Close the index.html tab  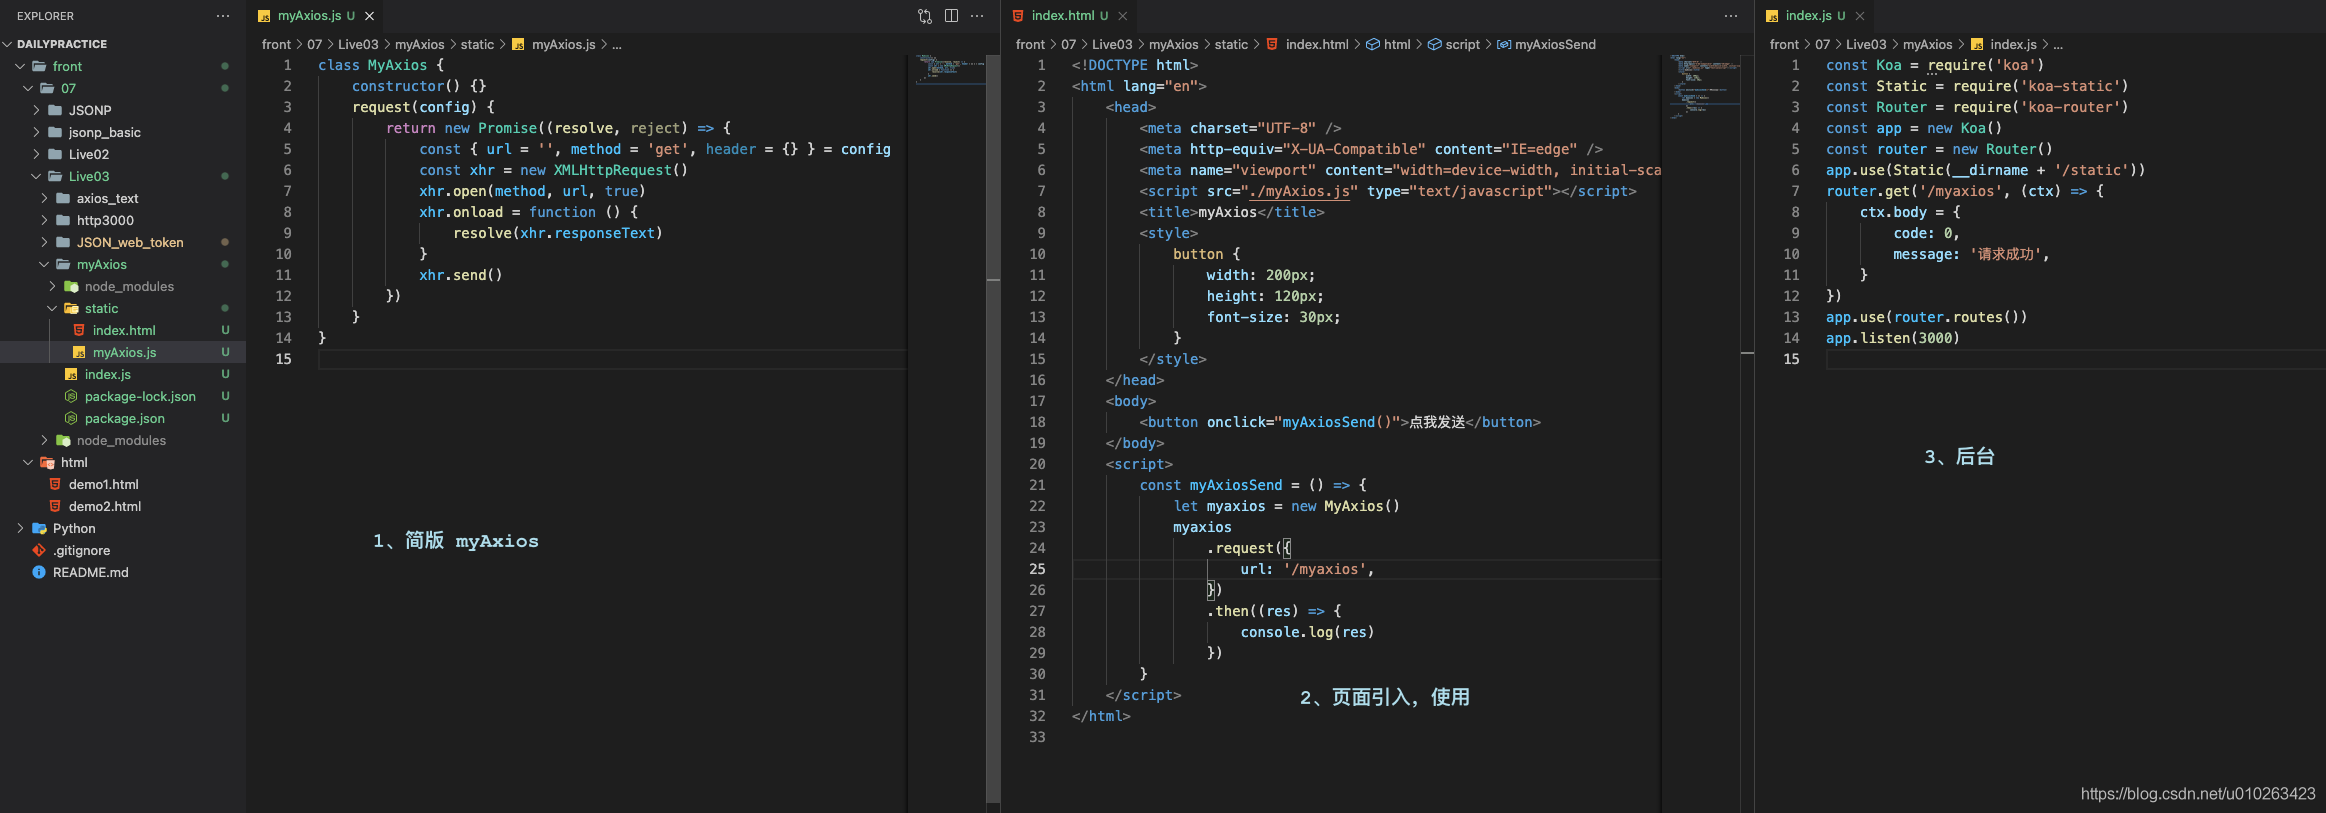1123,16
